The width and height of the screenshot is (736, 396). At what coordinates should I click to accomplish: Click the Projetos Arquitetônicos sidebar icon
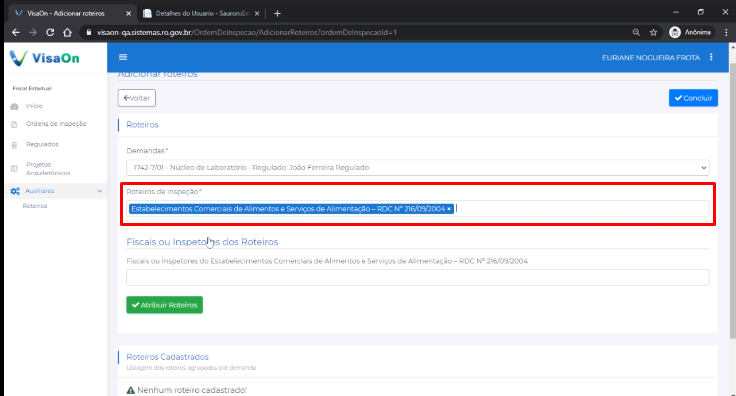(x=14, y=168)
